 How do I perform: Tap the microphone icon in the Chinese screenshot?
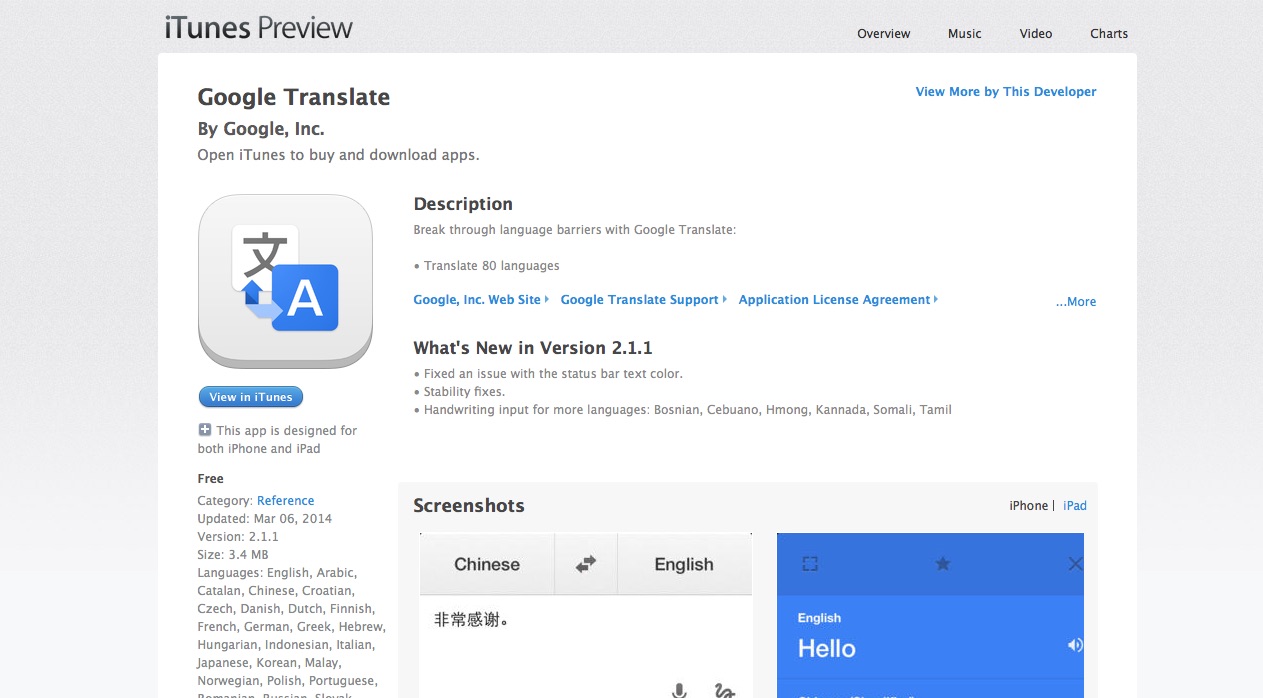(x=679, y=690)
